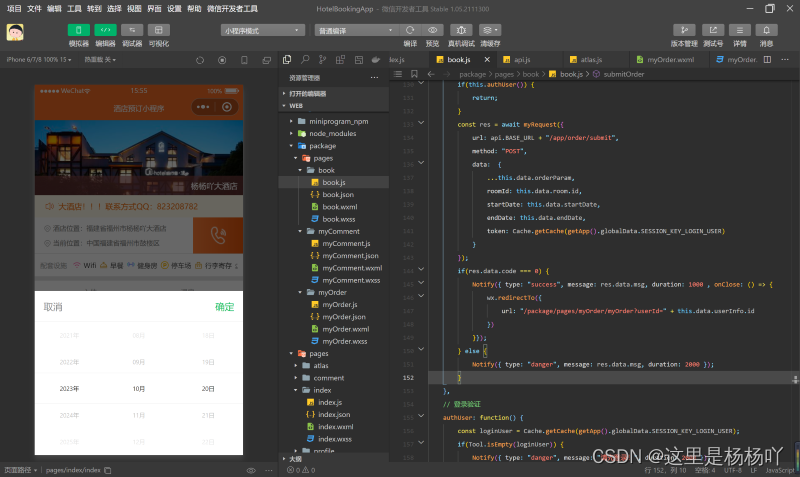
Task: Open the search icon in sidebar
Action: (x=305, y=60)
